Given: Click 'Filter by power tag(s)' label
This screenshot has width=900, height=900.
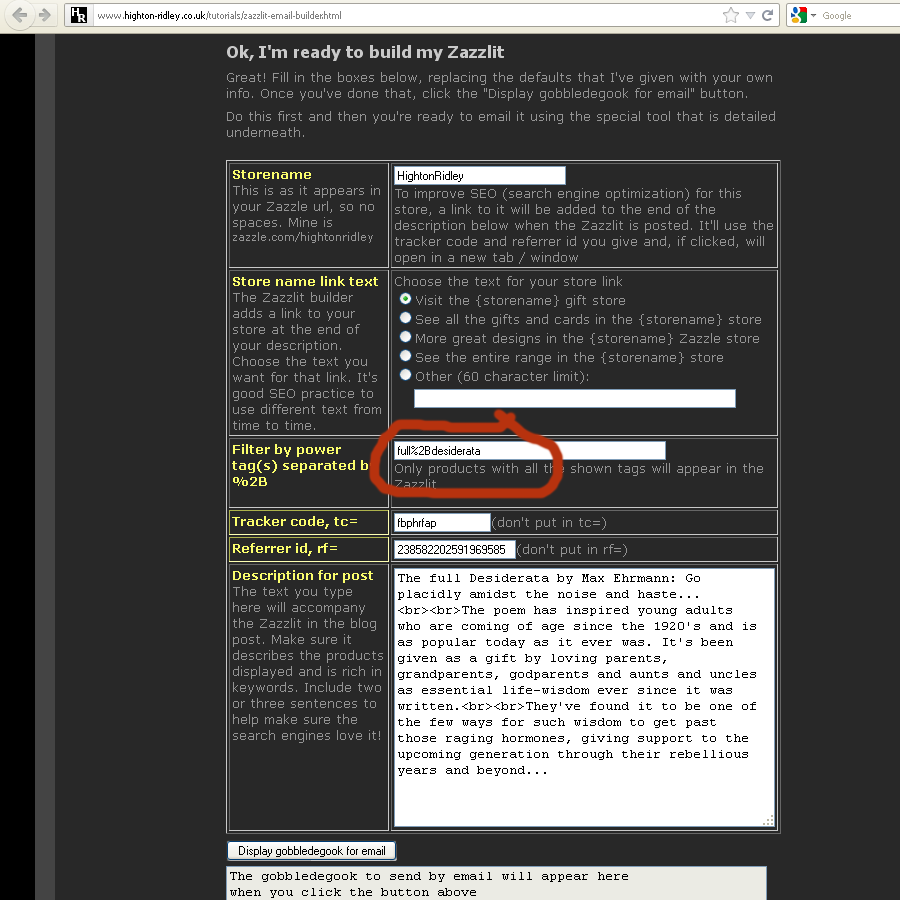Looking at the screenshot, I should (300, 465).
